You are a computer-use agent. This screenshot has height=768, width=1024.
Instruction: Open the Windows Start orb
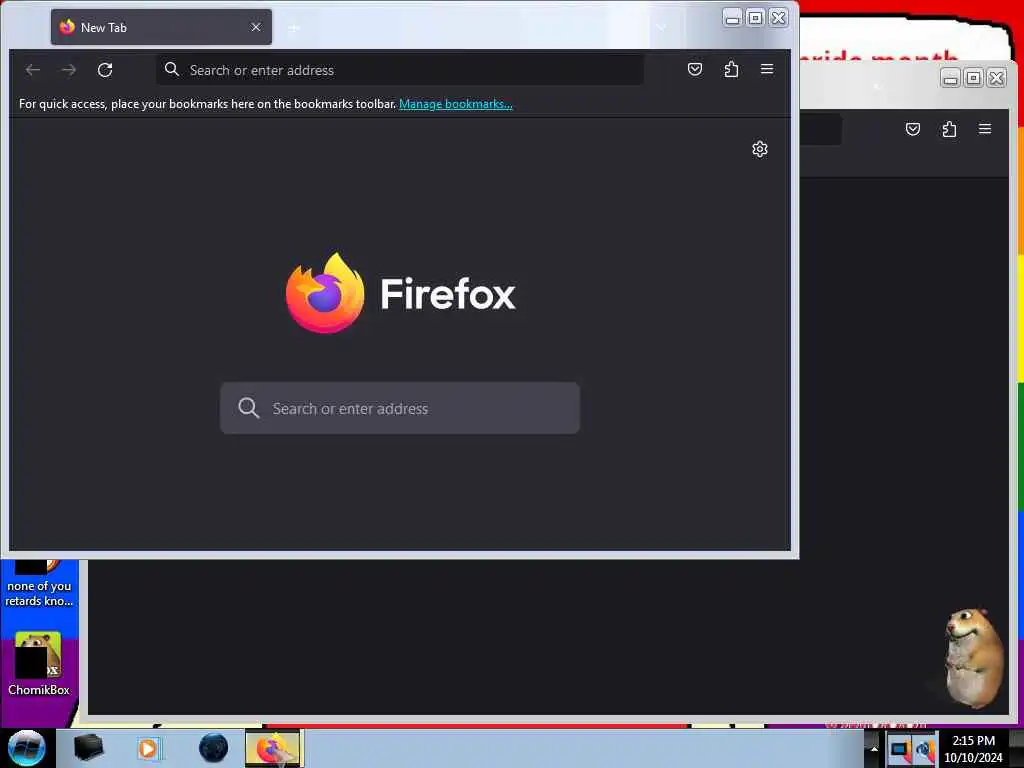[x=27, y=748]
